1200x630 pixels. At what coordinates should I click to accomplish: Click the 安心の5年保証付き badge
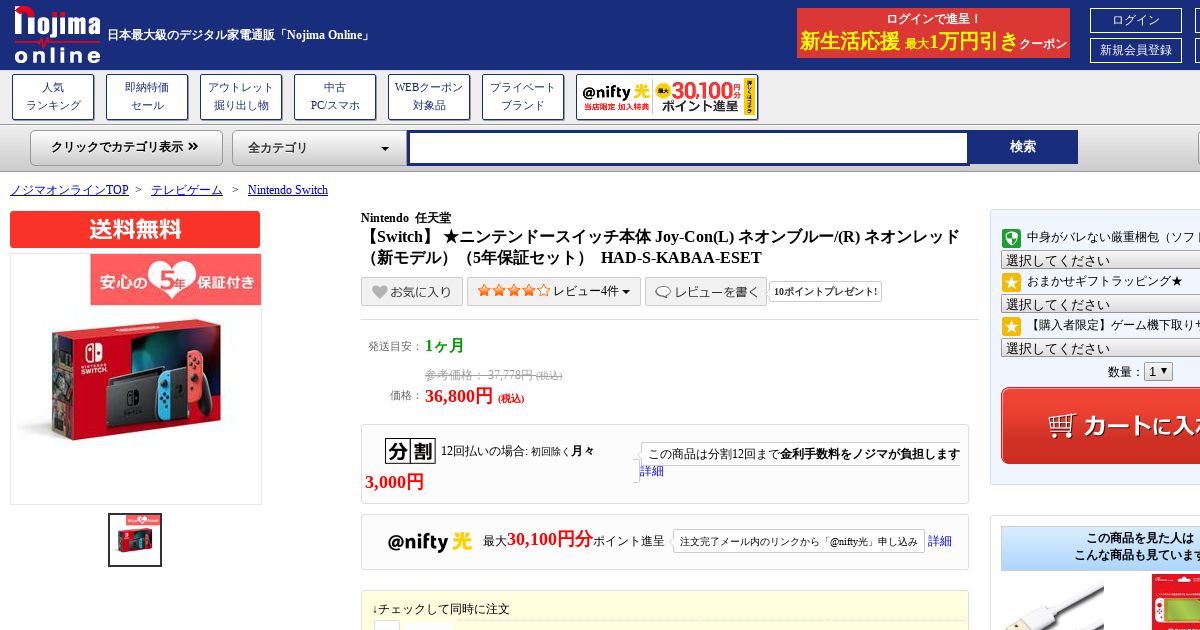(176, 280)
